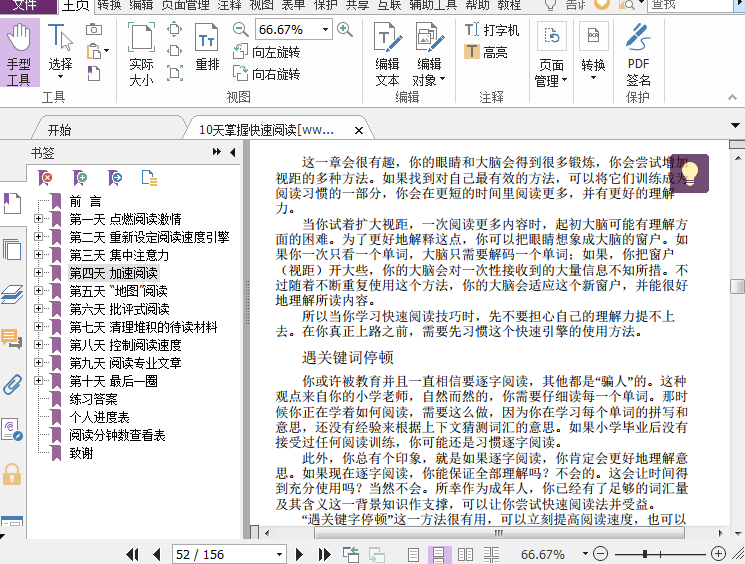Go to the last page

(x=325, y=554)
